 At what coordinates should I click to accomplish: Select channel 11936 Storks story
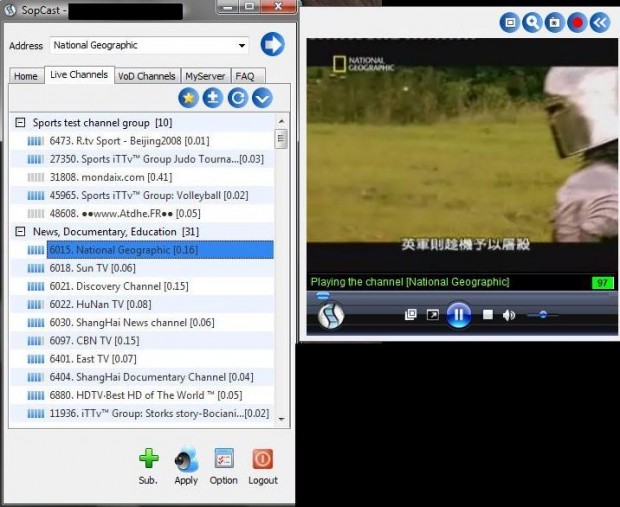point(142,413)
